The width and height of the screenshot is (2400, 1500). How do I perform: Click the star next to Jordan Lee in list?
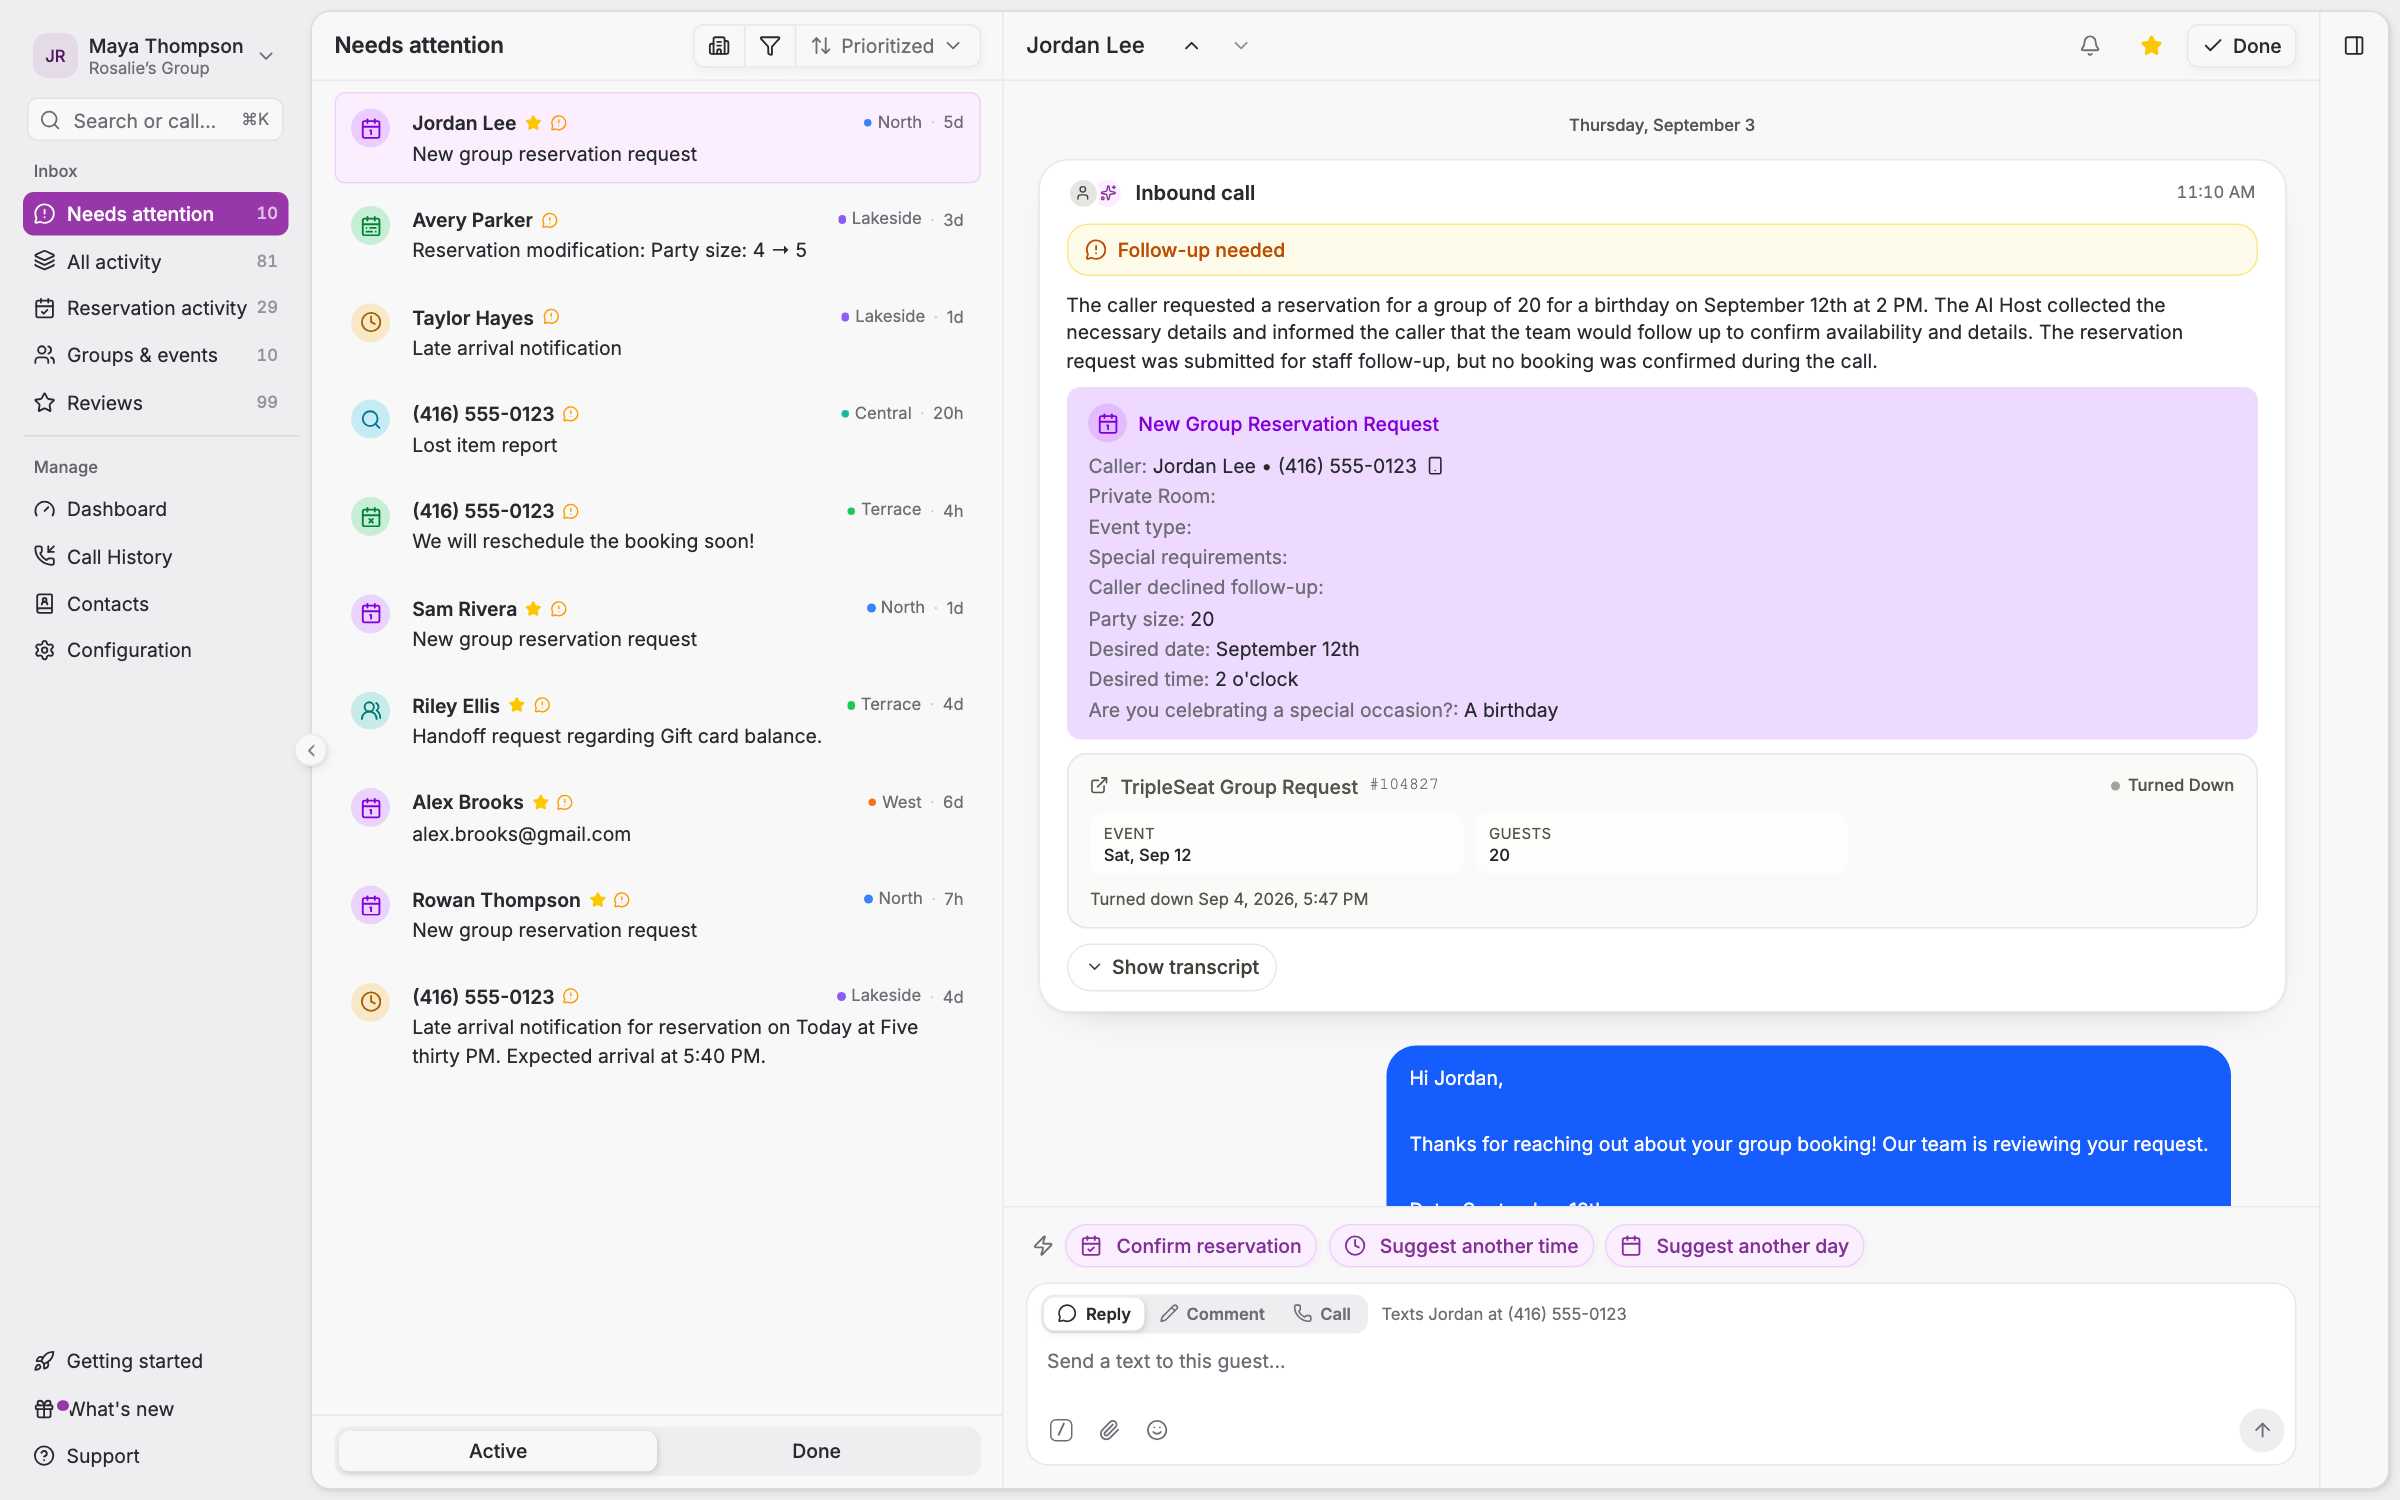click(533, 123)
